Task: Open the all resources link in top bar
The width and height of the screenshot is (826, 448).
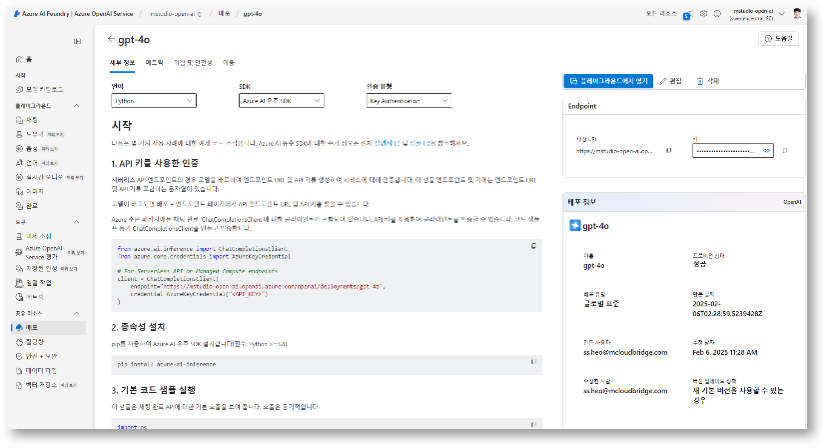Action: 661,14
